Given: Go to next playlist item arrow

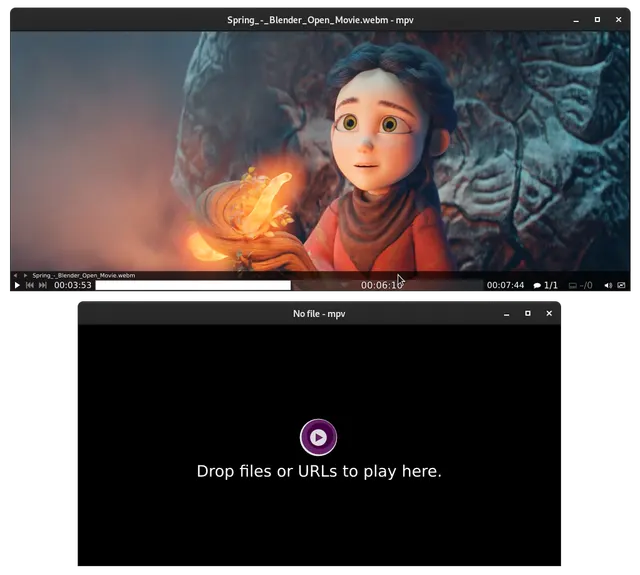Looking at the screenshot, I should [x=25, y=275].
